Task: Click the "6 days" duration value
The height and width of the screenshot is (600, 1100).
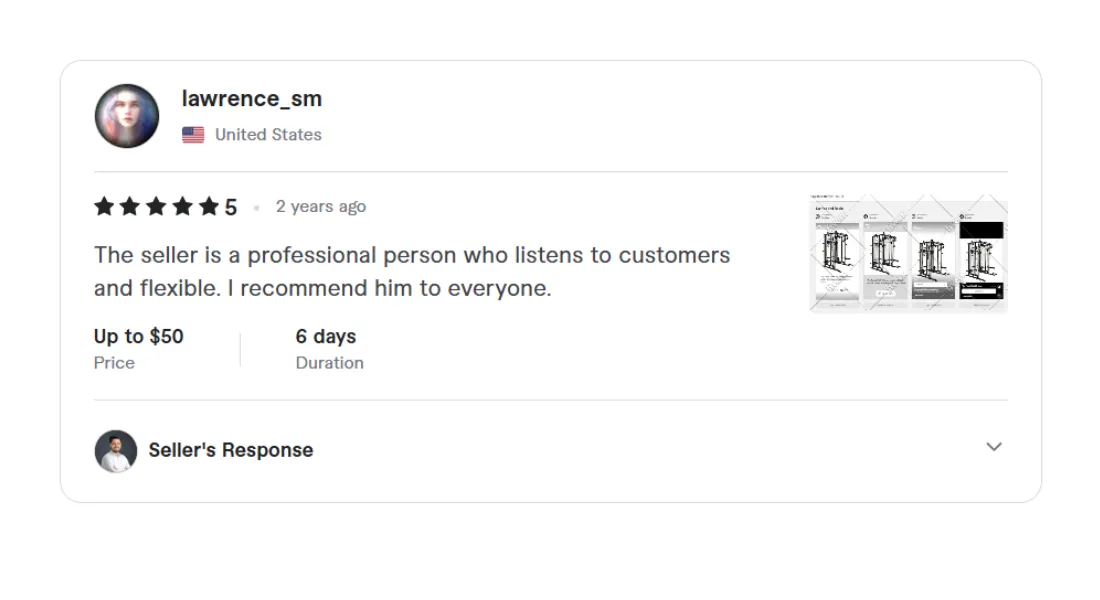Action: coord(326,336)
